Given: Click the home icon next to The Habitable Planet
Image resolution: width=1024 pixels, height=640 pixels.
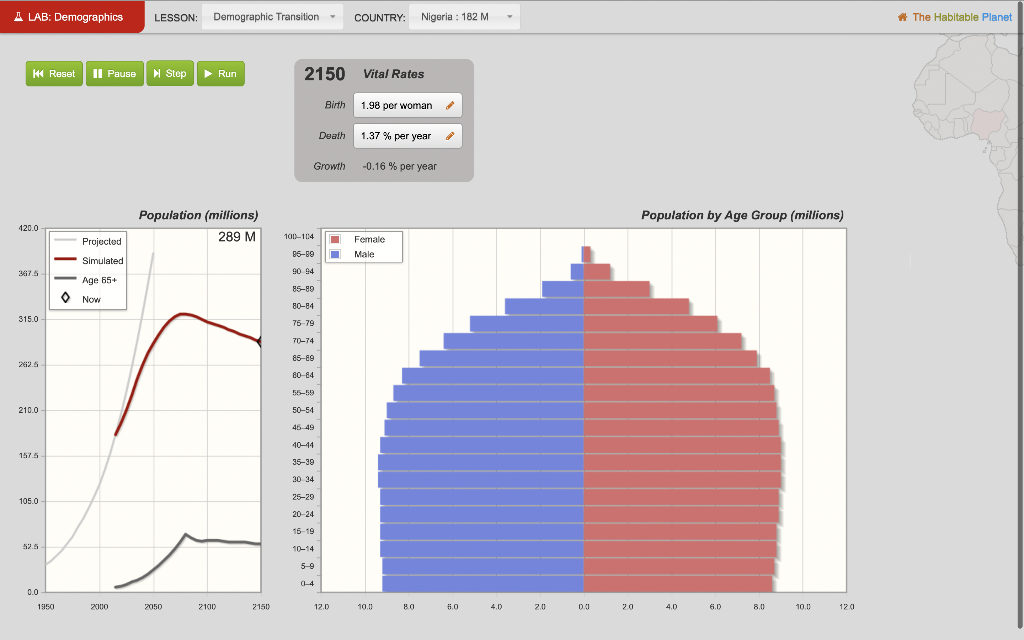Looking at the screenshot, I should tap(905, 17).
